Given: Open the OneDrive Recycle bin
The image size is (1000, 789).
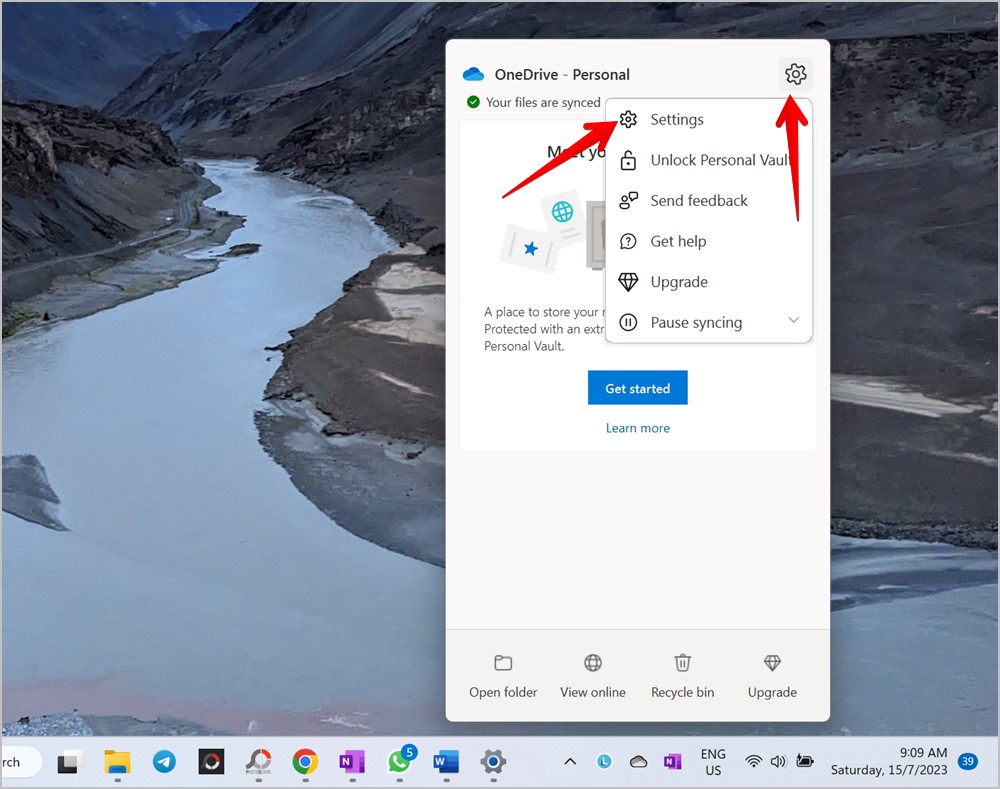Looking at the screenshot, I should [682, 676].
